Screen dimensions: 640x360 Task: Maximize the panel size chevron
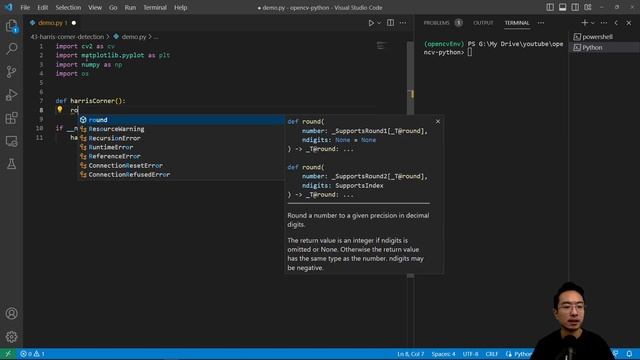coord(616,23)
